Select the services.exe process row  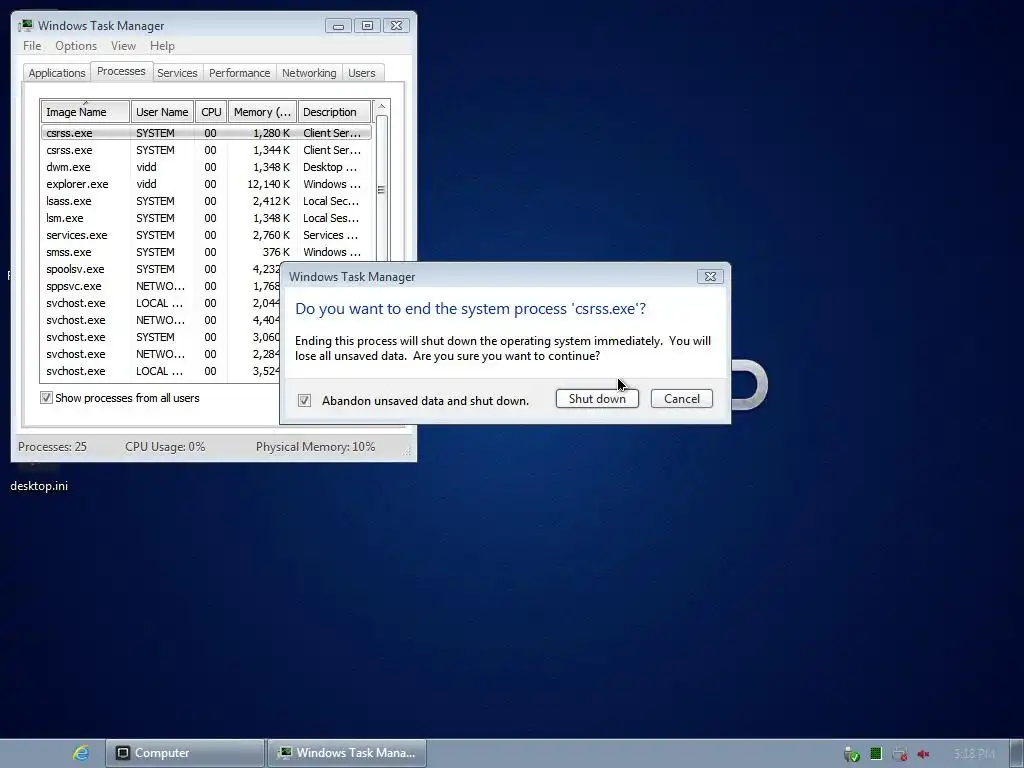coord(206,235)
